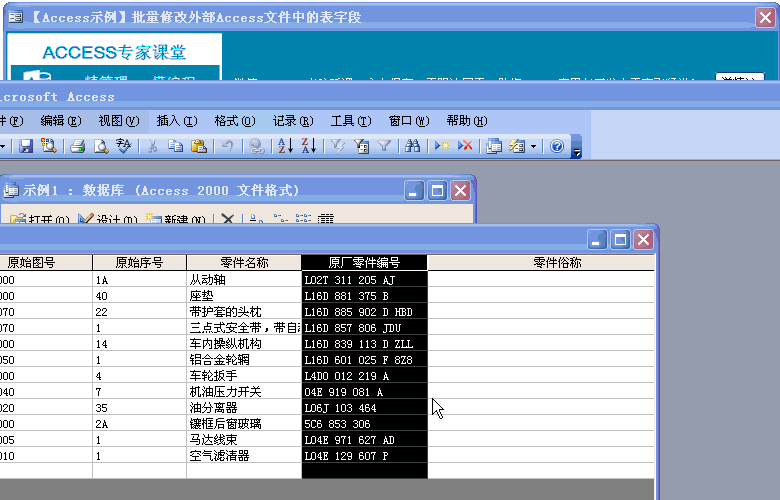Click the cell 从动轴
Viewport: 780px width, 500px height.
coord(244,280)
